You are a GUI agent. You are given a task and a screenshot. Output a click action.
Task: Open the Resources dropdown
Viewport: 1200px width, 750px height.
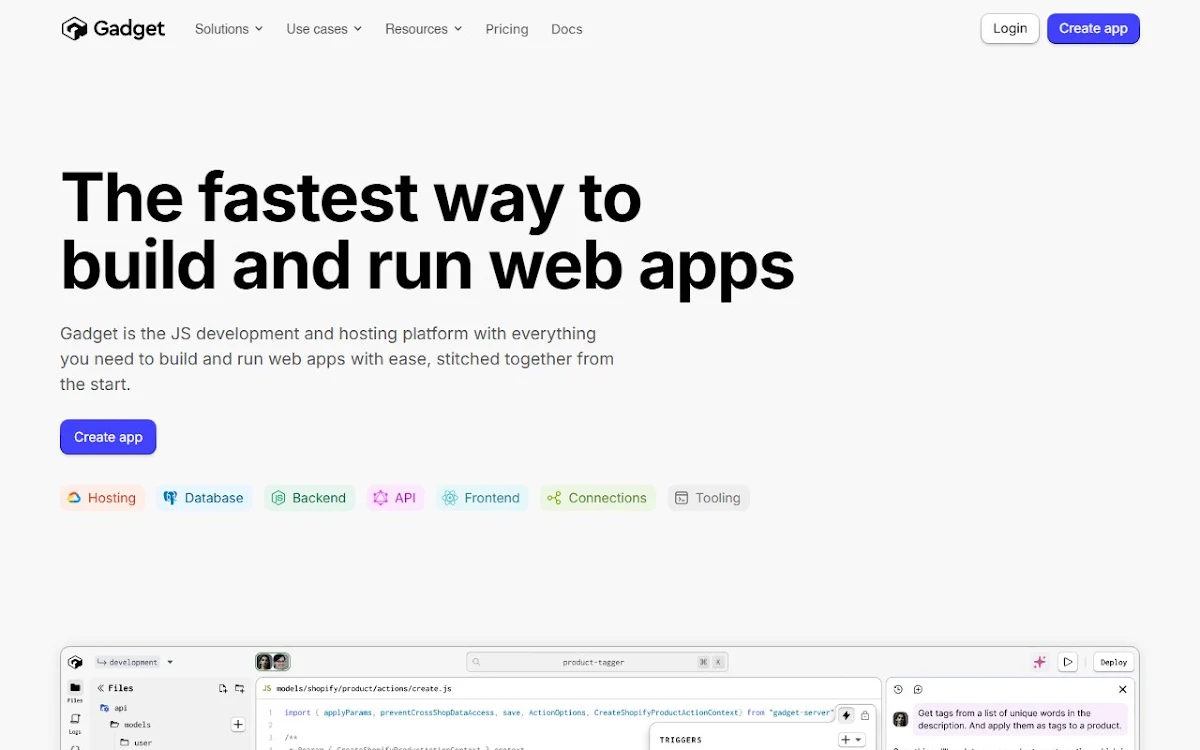click(x=424, y=29)
